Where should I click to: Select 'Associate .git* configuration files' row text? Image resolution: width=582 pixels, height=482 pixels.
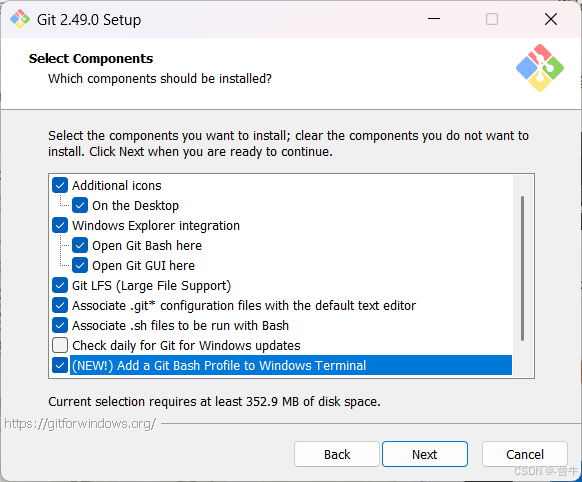[244, 305]
